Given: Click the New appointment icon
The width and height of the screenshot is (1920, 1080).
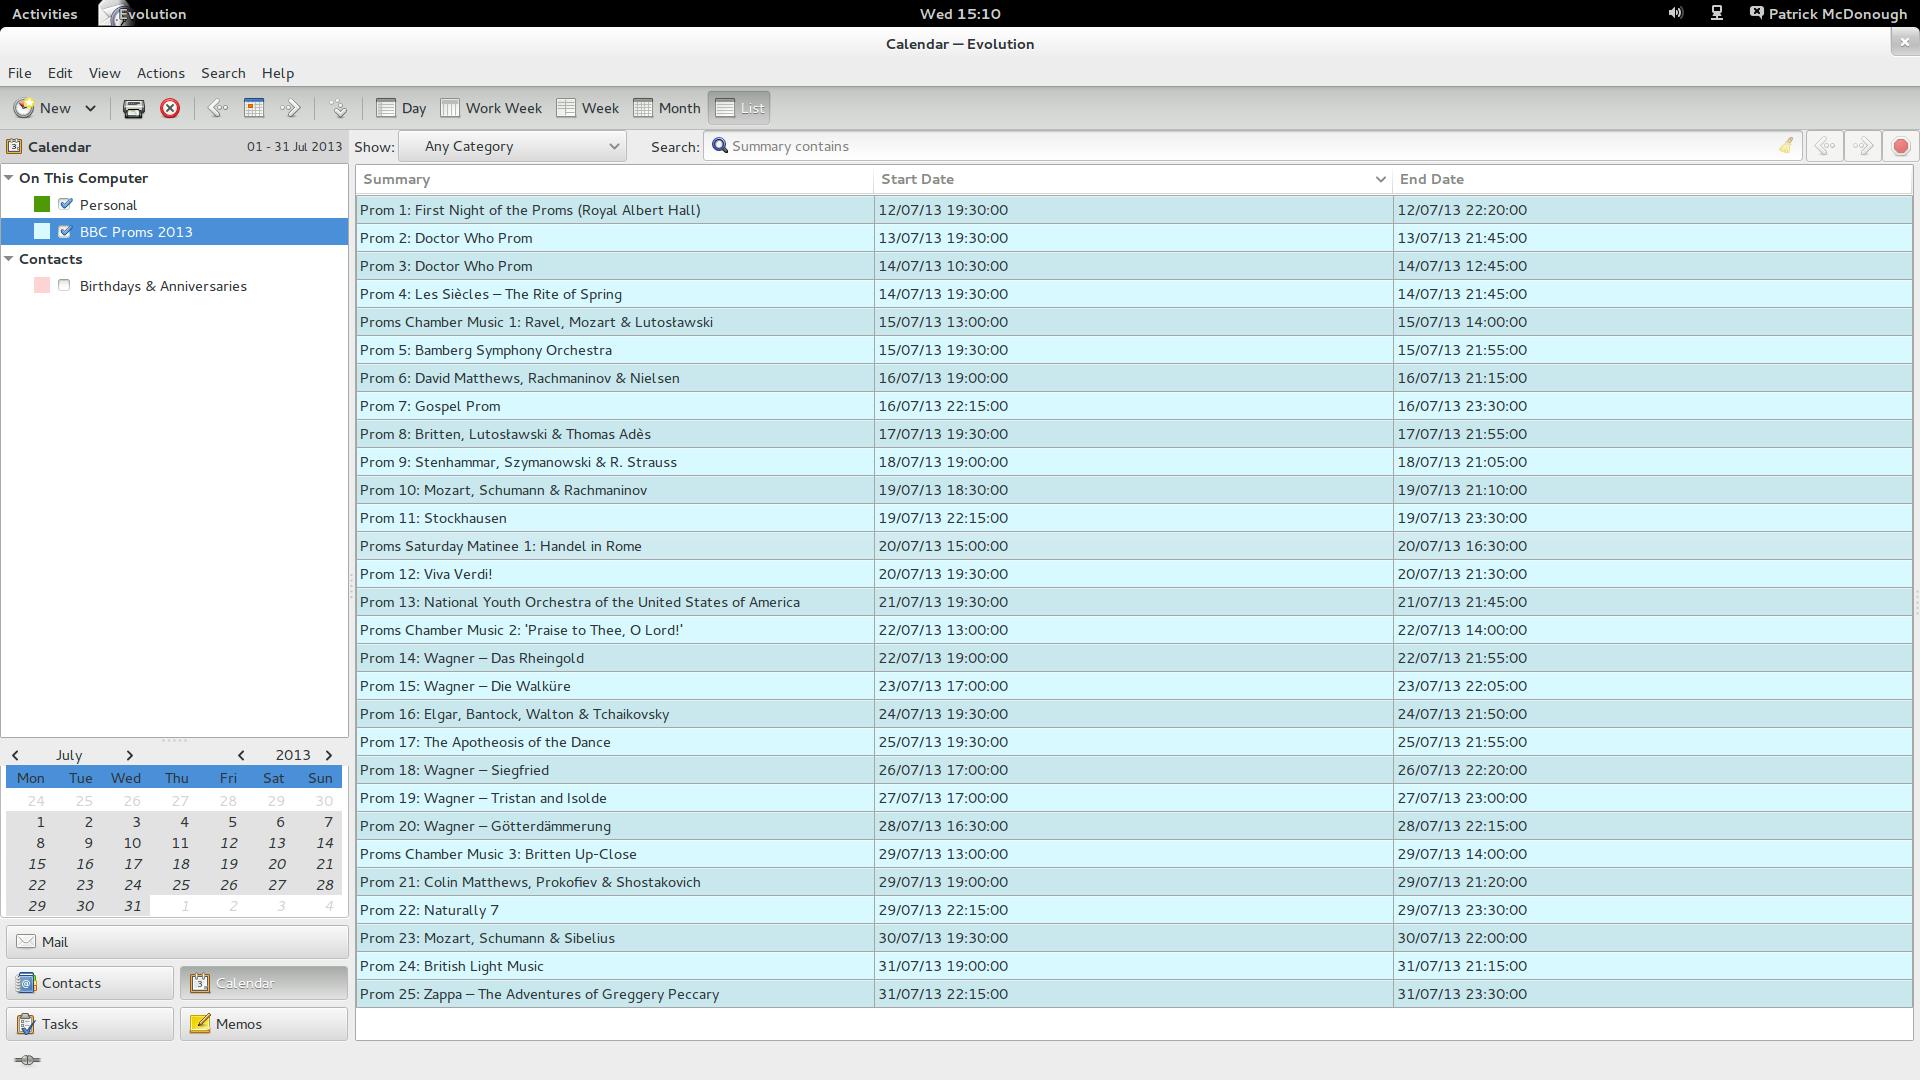Looking at the screenshot, I should click(x=24, y=108).
